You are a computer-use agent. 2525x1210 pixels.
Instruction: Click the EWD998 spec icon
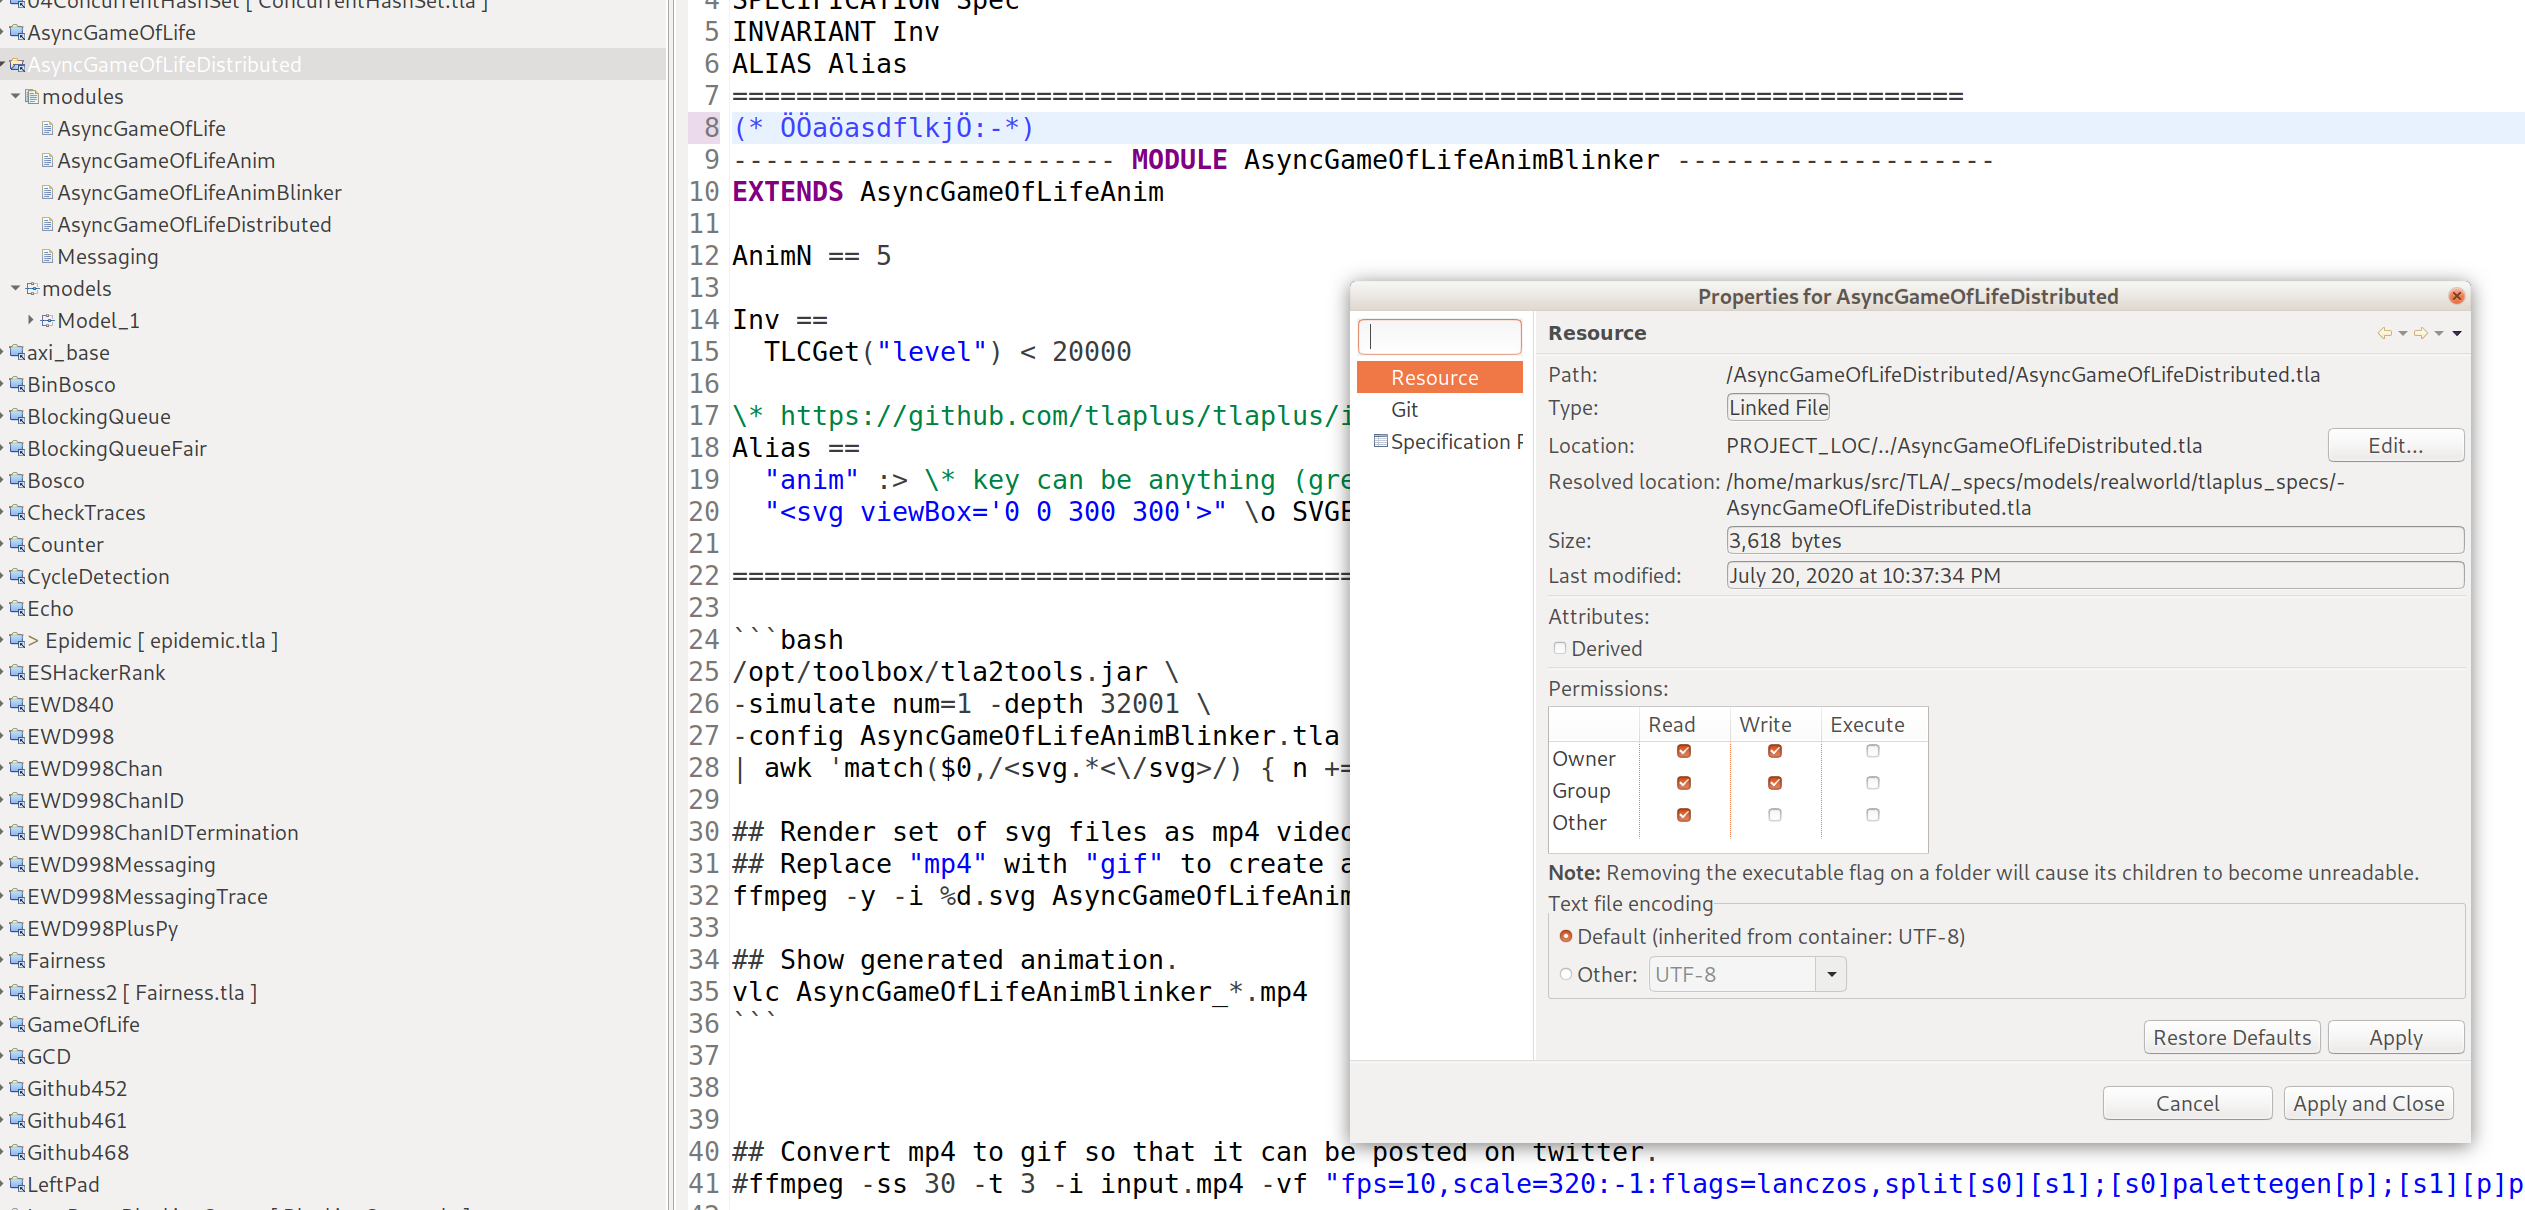[x=17, y=736]
